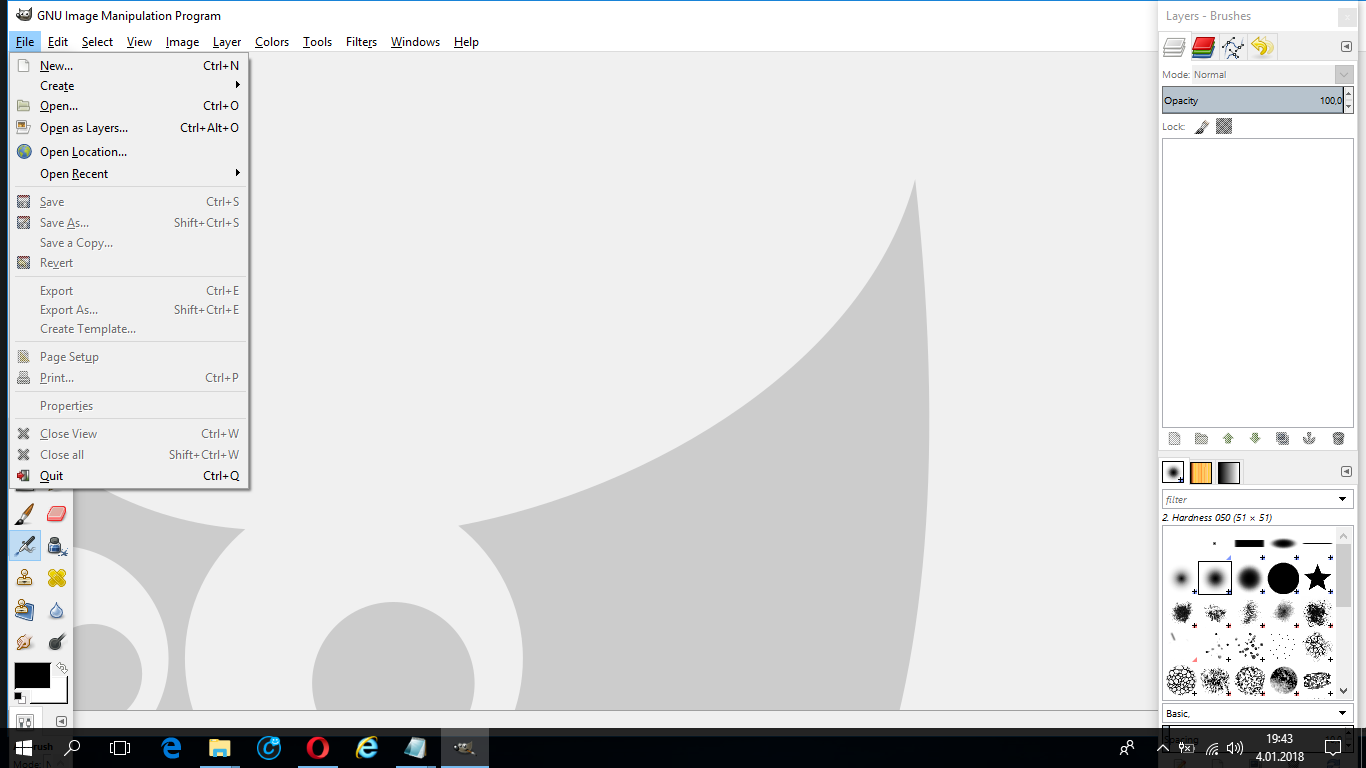The image size is (1366, 768).
Task: Anchor the floating layer
Action: click(1309, 439)
